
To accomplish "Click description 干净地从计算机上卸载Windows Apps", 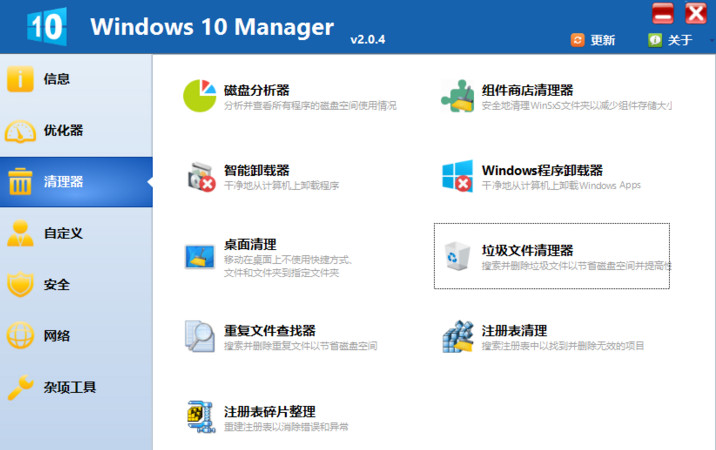I will 561,185.
